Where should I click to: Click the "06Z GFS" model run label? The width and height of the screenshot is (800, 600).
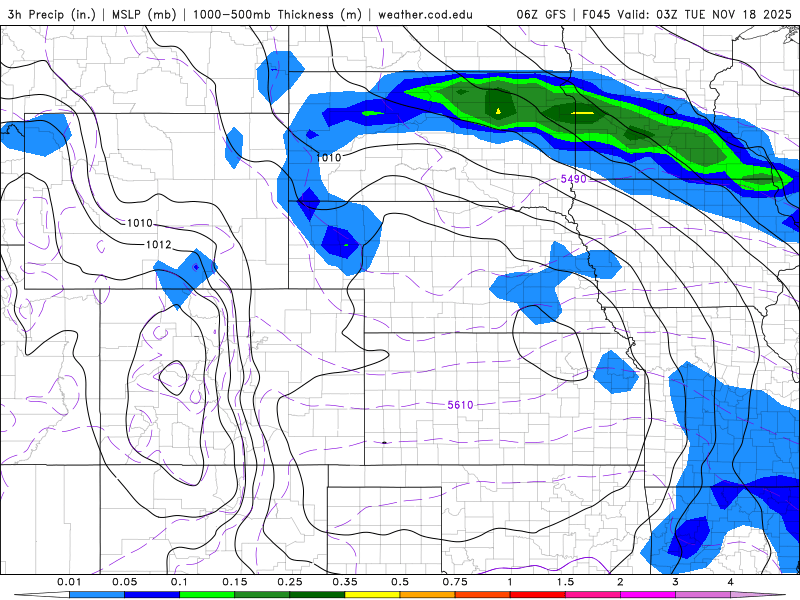point(541,14)
